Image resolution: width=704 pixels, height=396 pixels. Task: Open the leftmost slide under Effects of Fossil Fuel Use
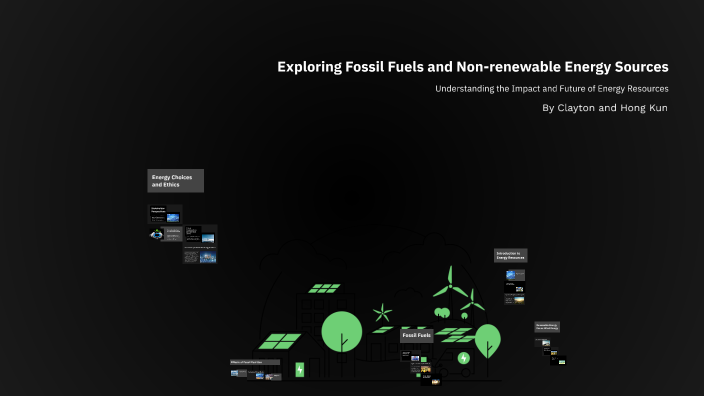239,373
